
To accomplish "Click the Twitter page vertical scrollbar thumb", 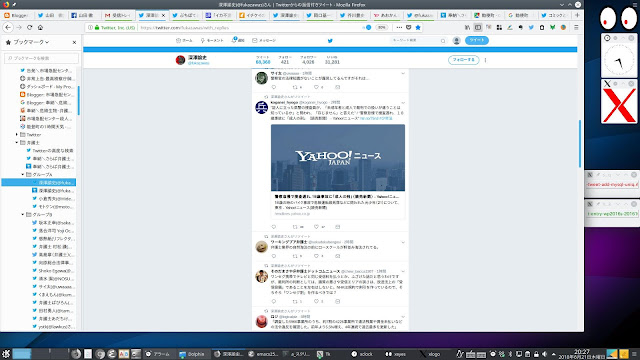I will coord(580,144).
